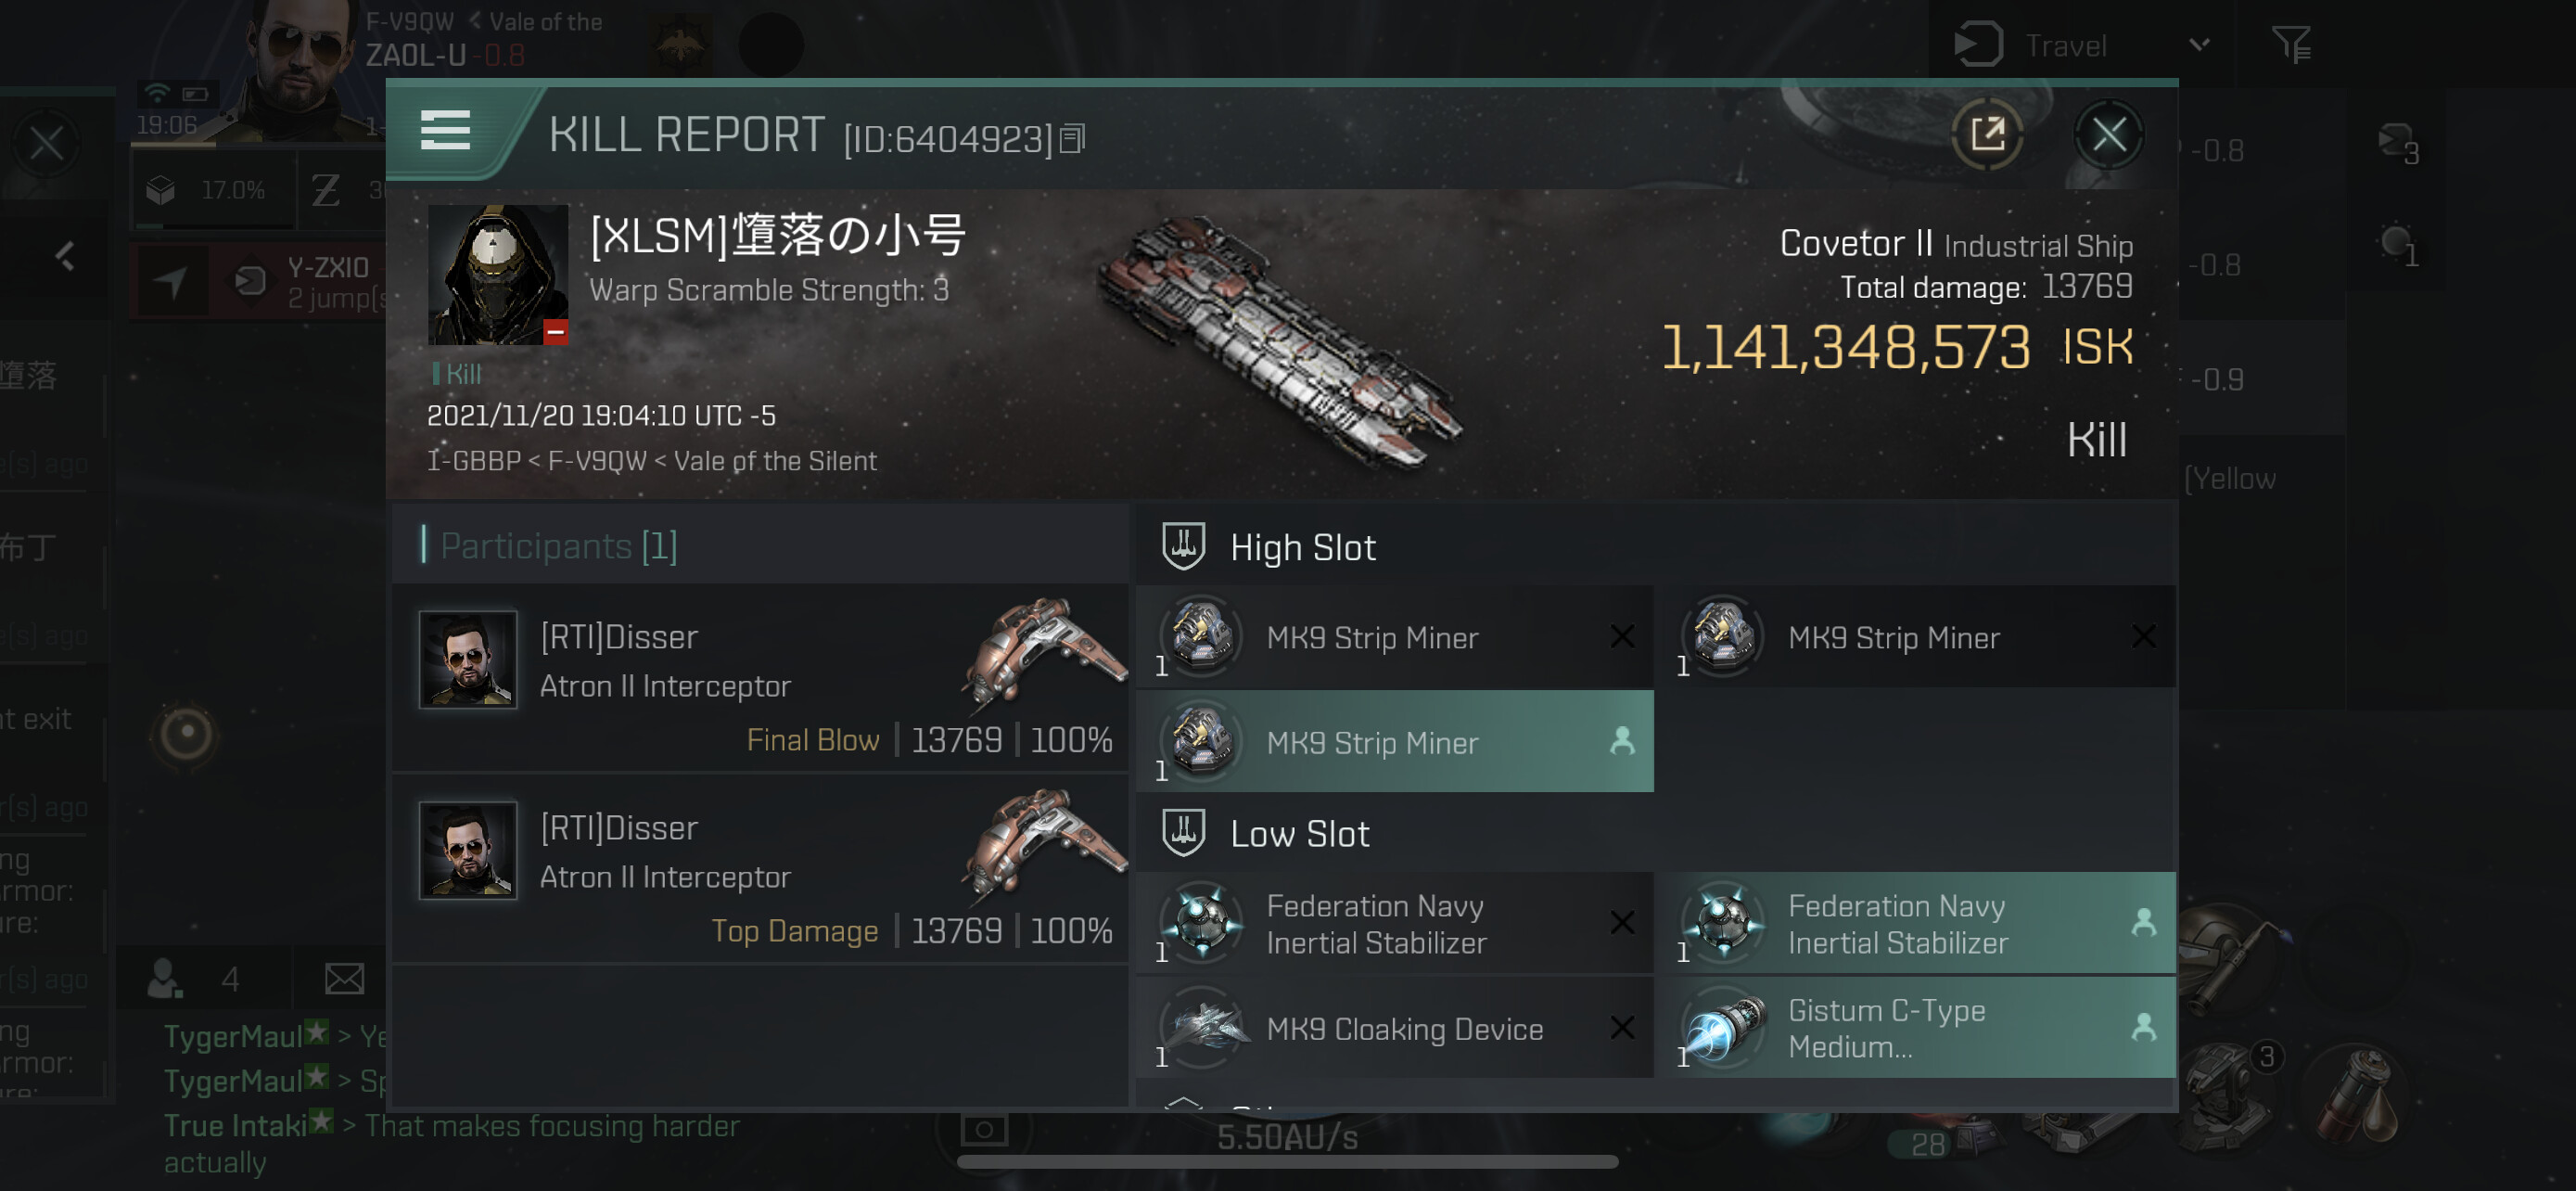This screenshot has height=1191, width=2576.
Task: Open the kill report hamburger menu
Action: point(445,131)
